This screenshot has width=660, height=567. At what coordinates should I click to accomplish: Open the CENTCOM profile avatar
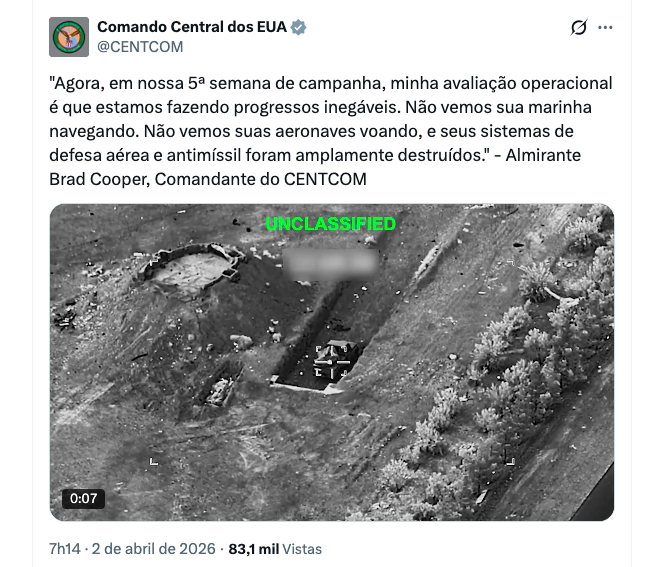click(x=69, y=37)
